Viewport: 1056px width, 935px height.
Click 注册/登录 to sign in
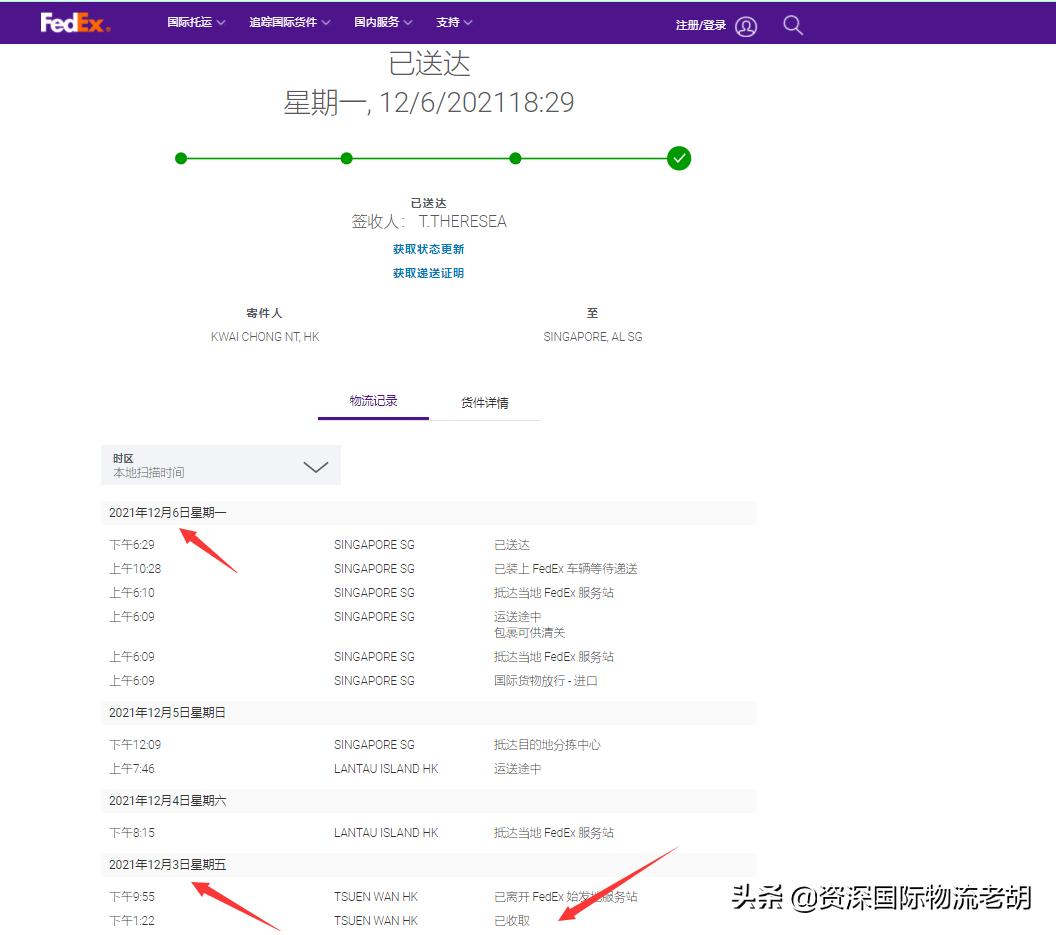pyautogui.click(x=702, y=25)
